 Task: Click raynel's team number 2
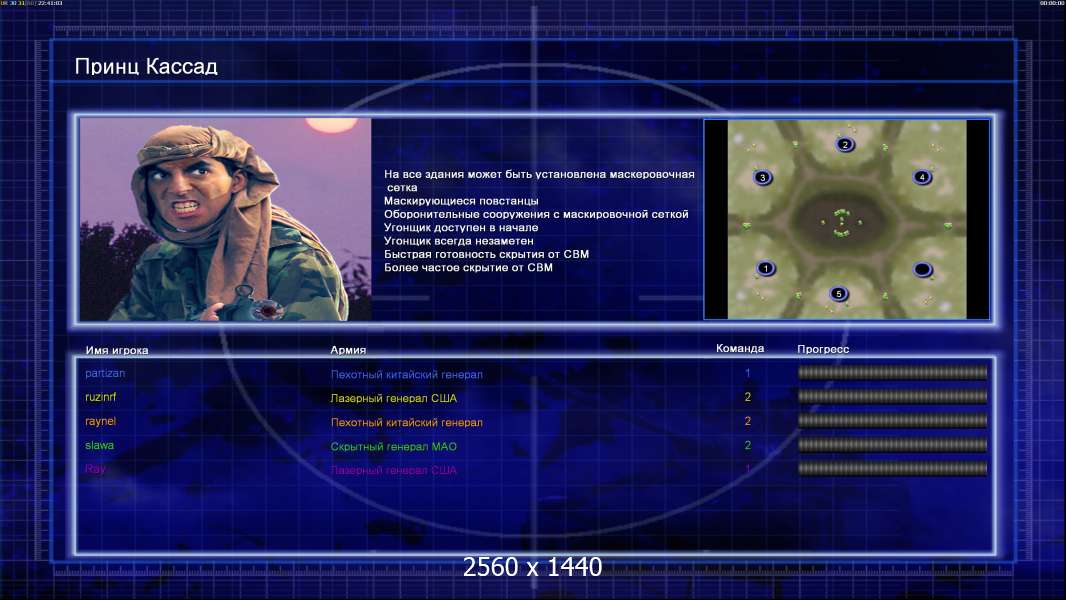point(748,421)
